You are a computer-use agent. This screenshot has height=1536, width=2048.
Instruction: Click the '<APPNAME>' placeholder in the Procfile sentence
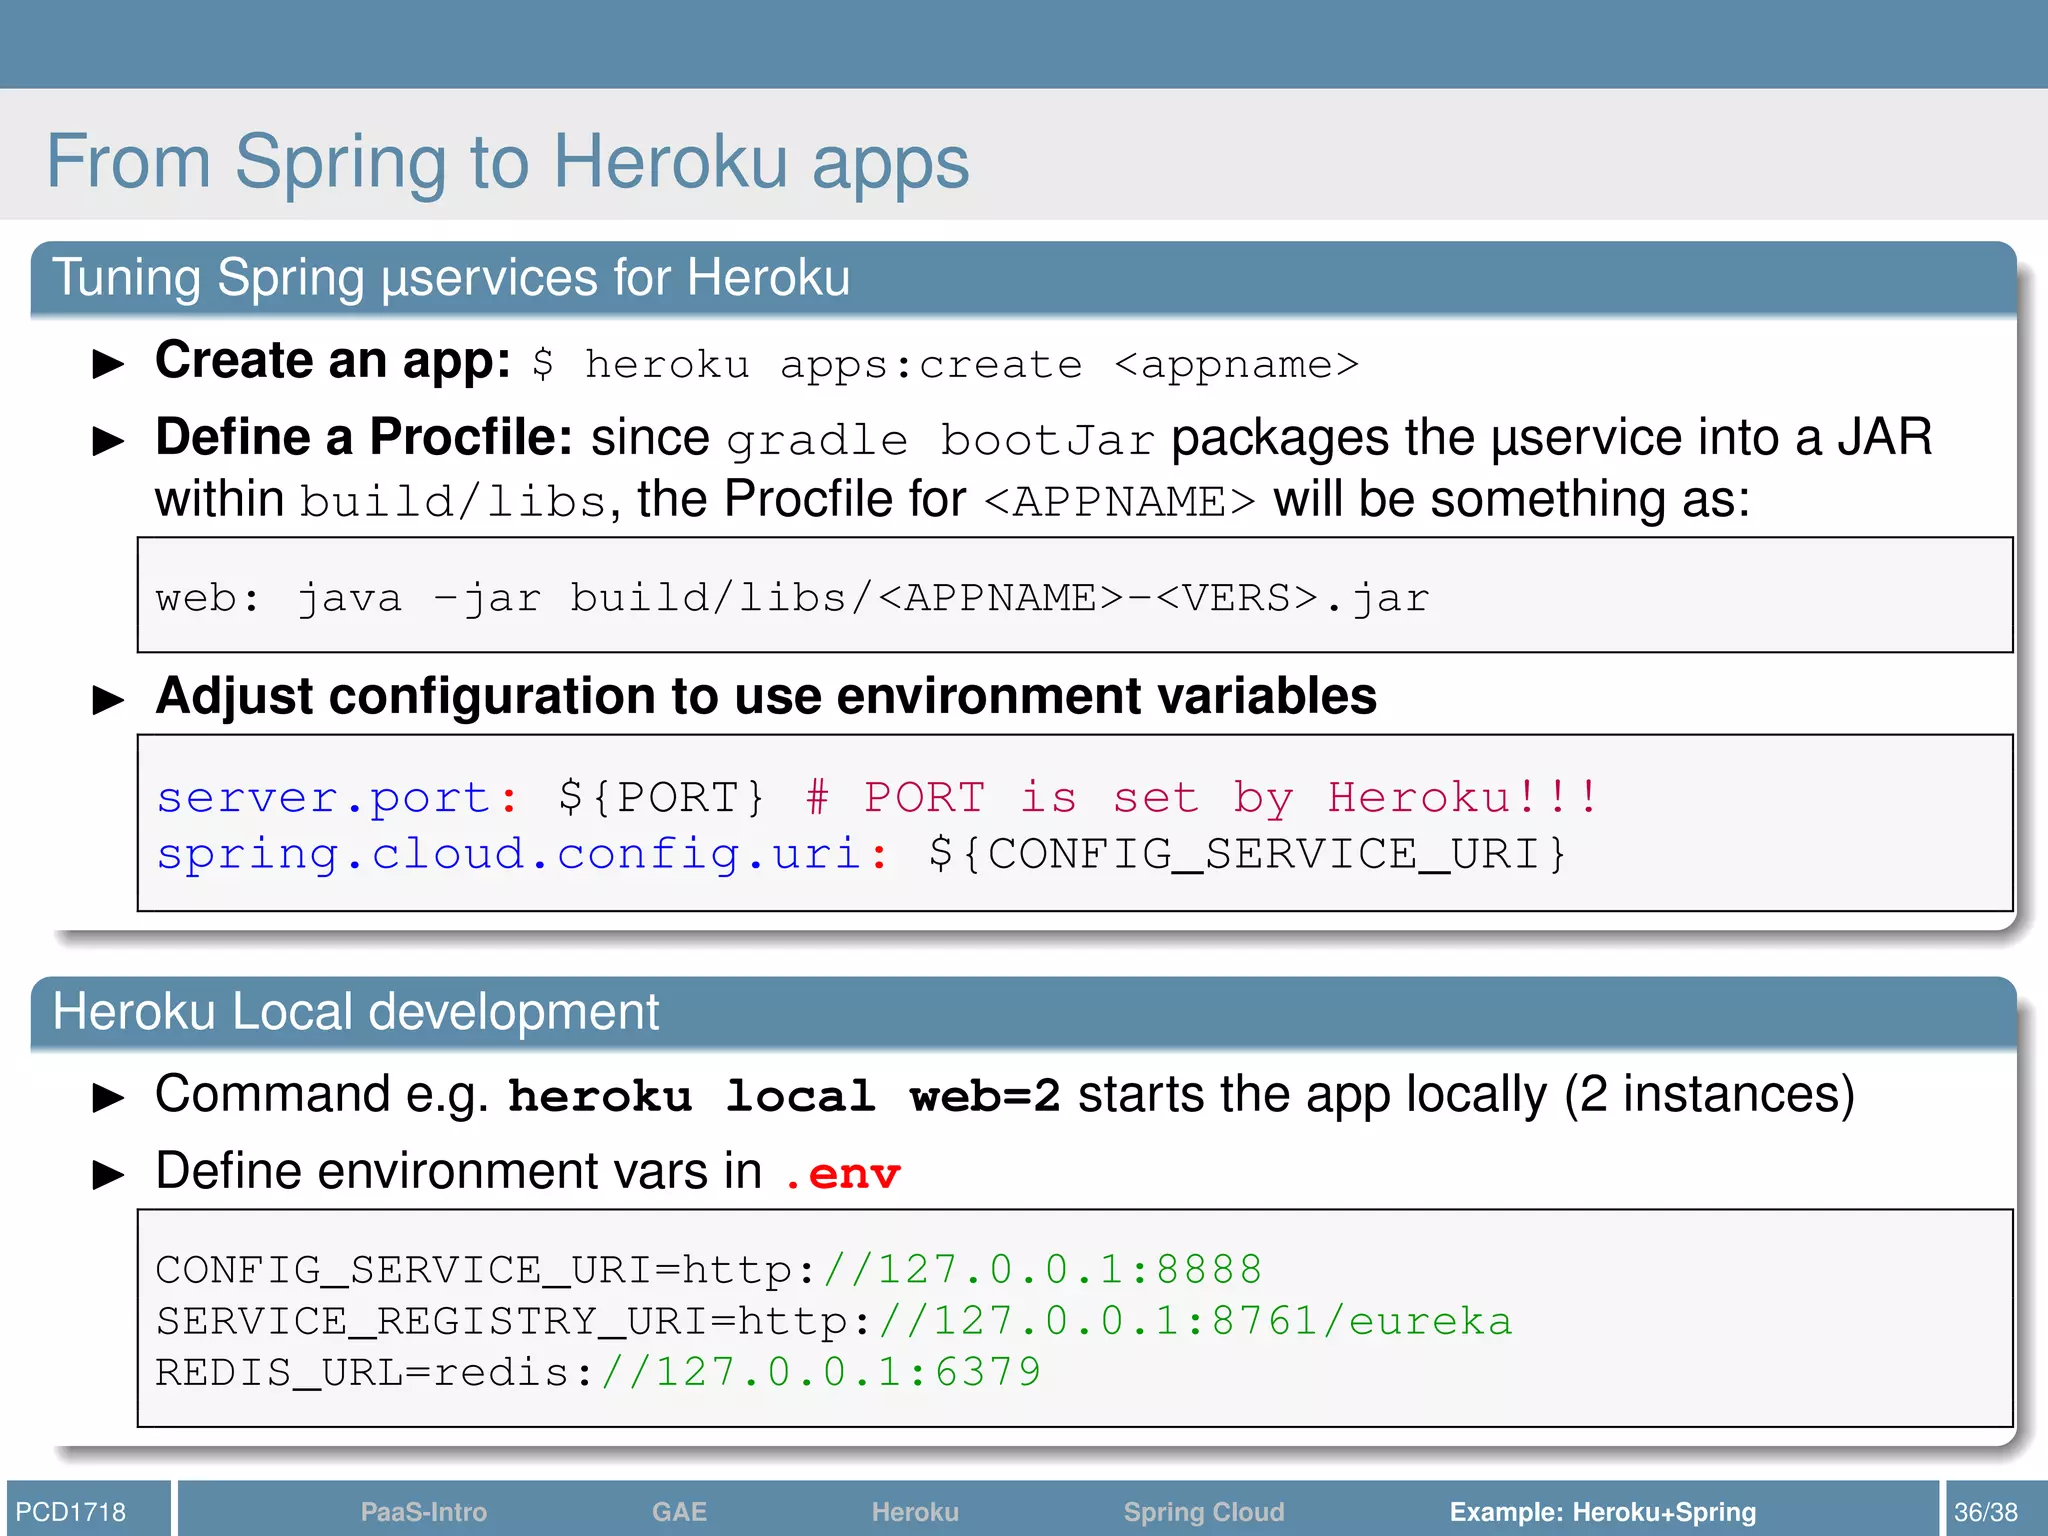(1119, 501)
